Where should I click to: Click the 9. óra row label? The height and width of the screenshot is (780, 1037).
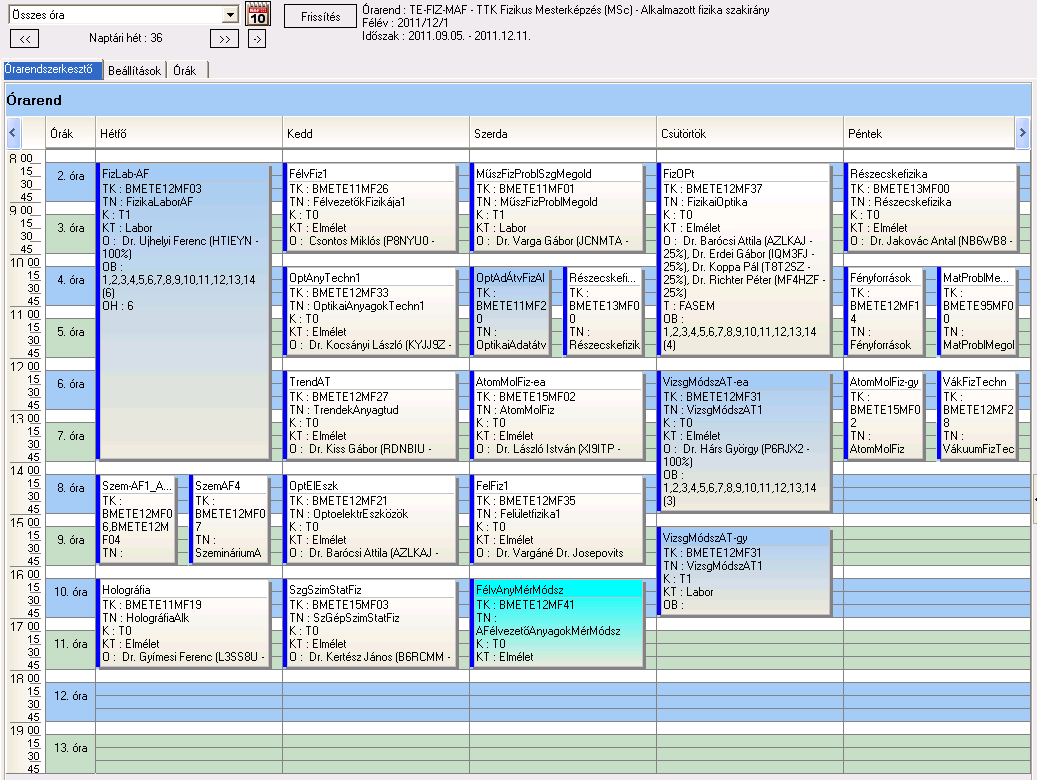[x=71, y=540]
